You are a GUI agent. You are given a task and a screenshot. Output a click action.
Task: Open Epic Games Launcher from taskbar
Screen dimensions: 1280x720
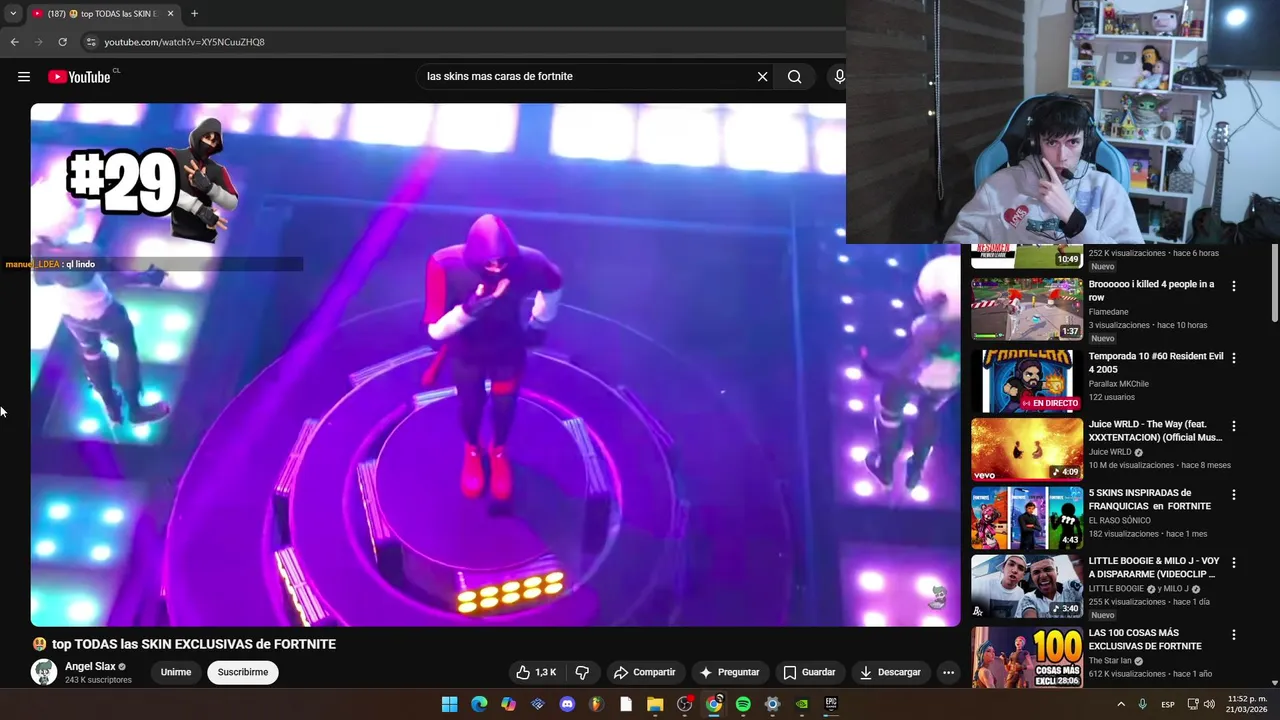[x=831, y=704]
